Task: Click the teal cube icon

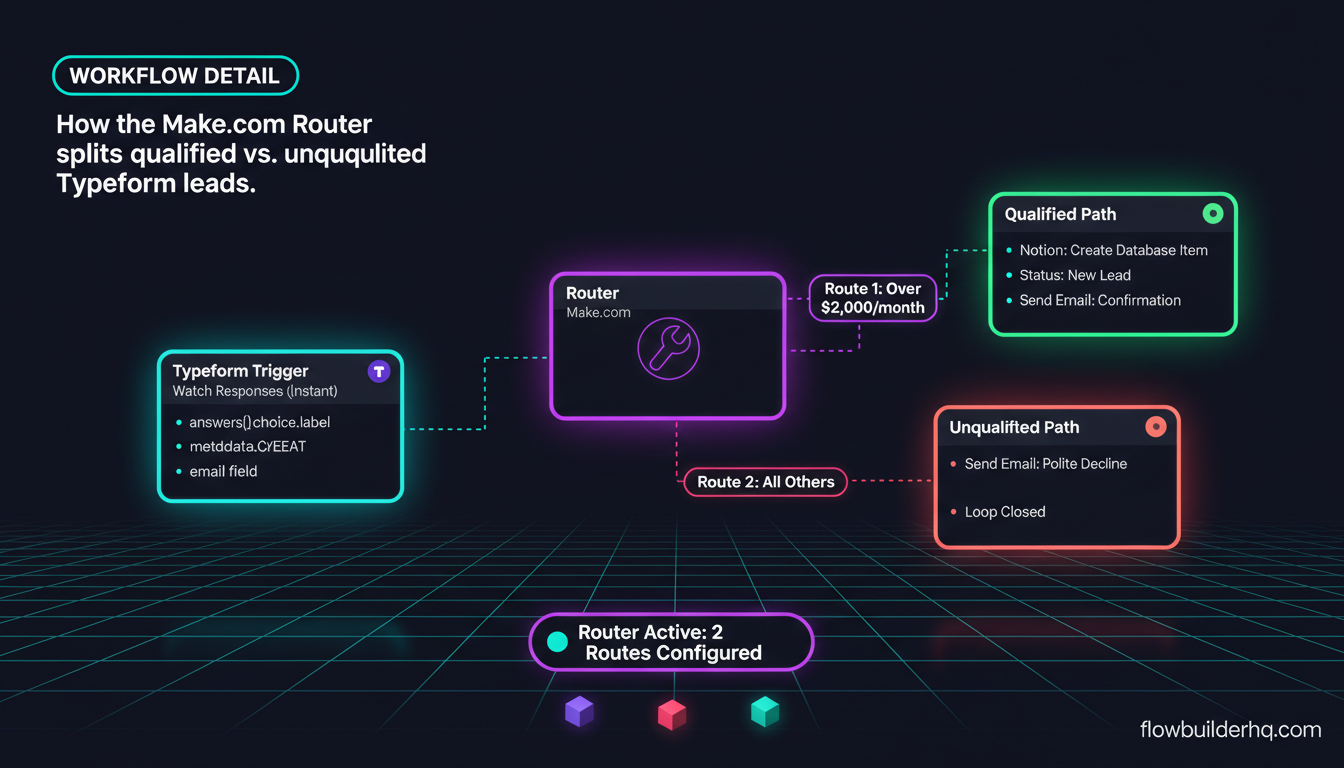Action: 765,711
